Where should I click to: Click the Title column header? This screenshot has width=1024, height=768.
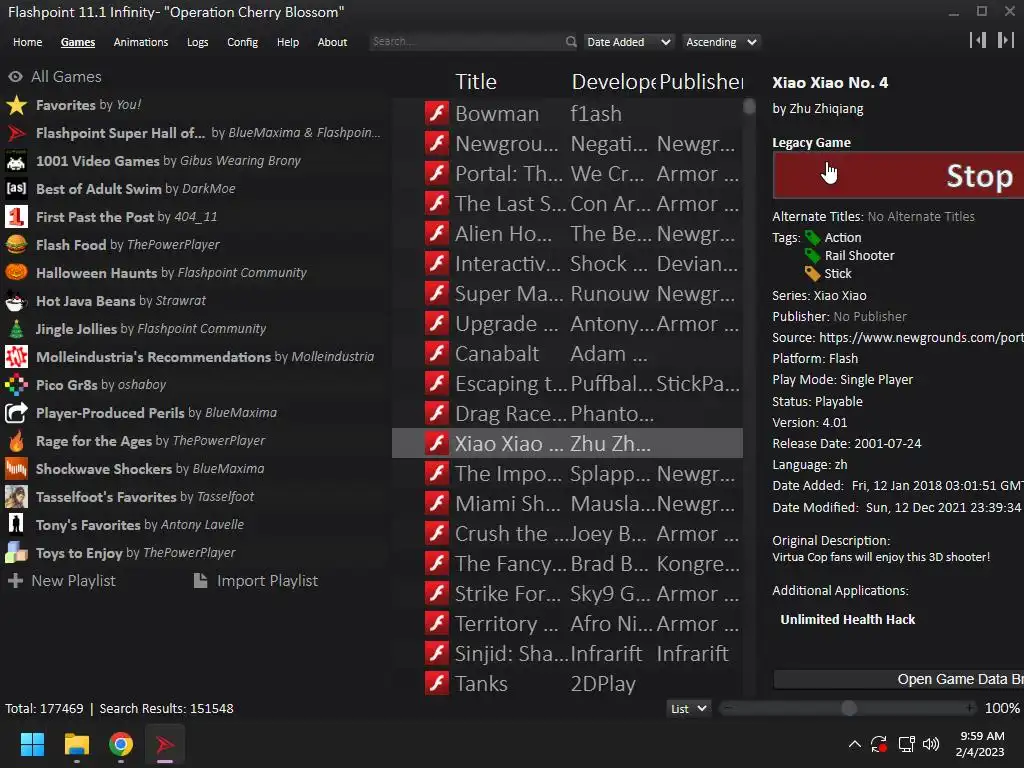pos(475,82)
